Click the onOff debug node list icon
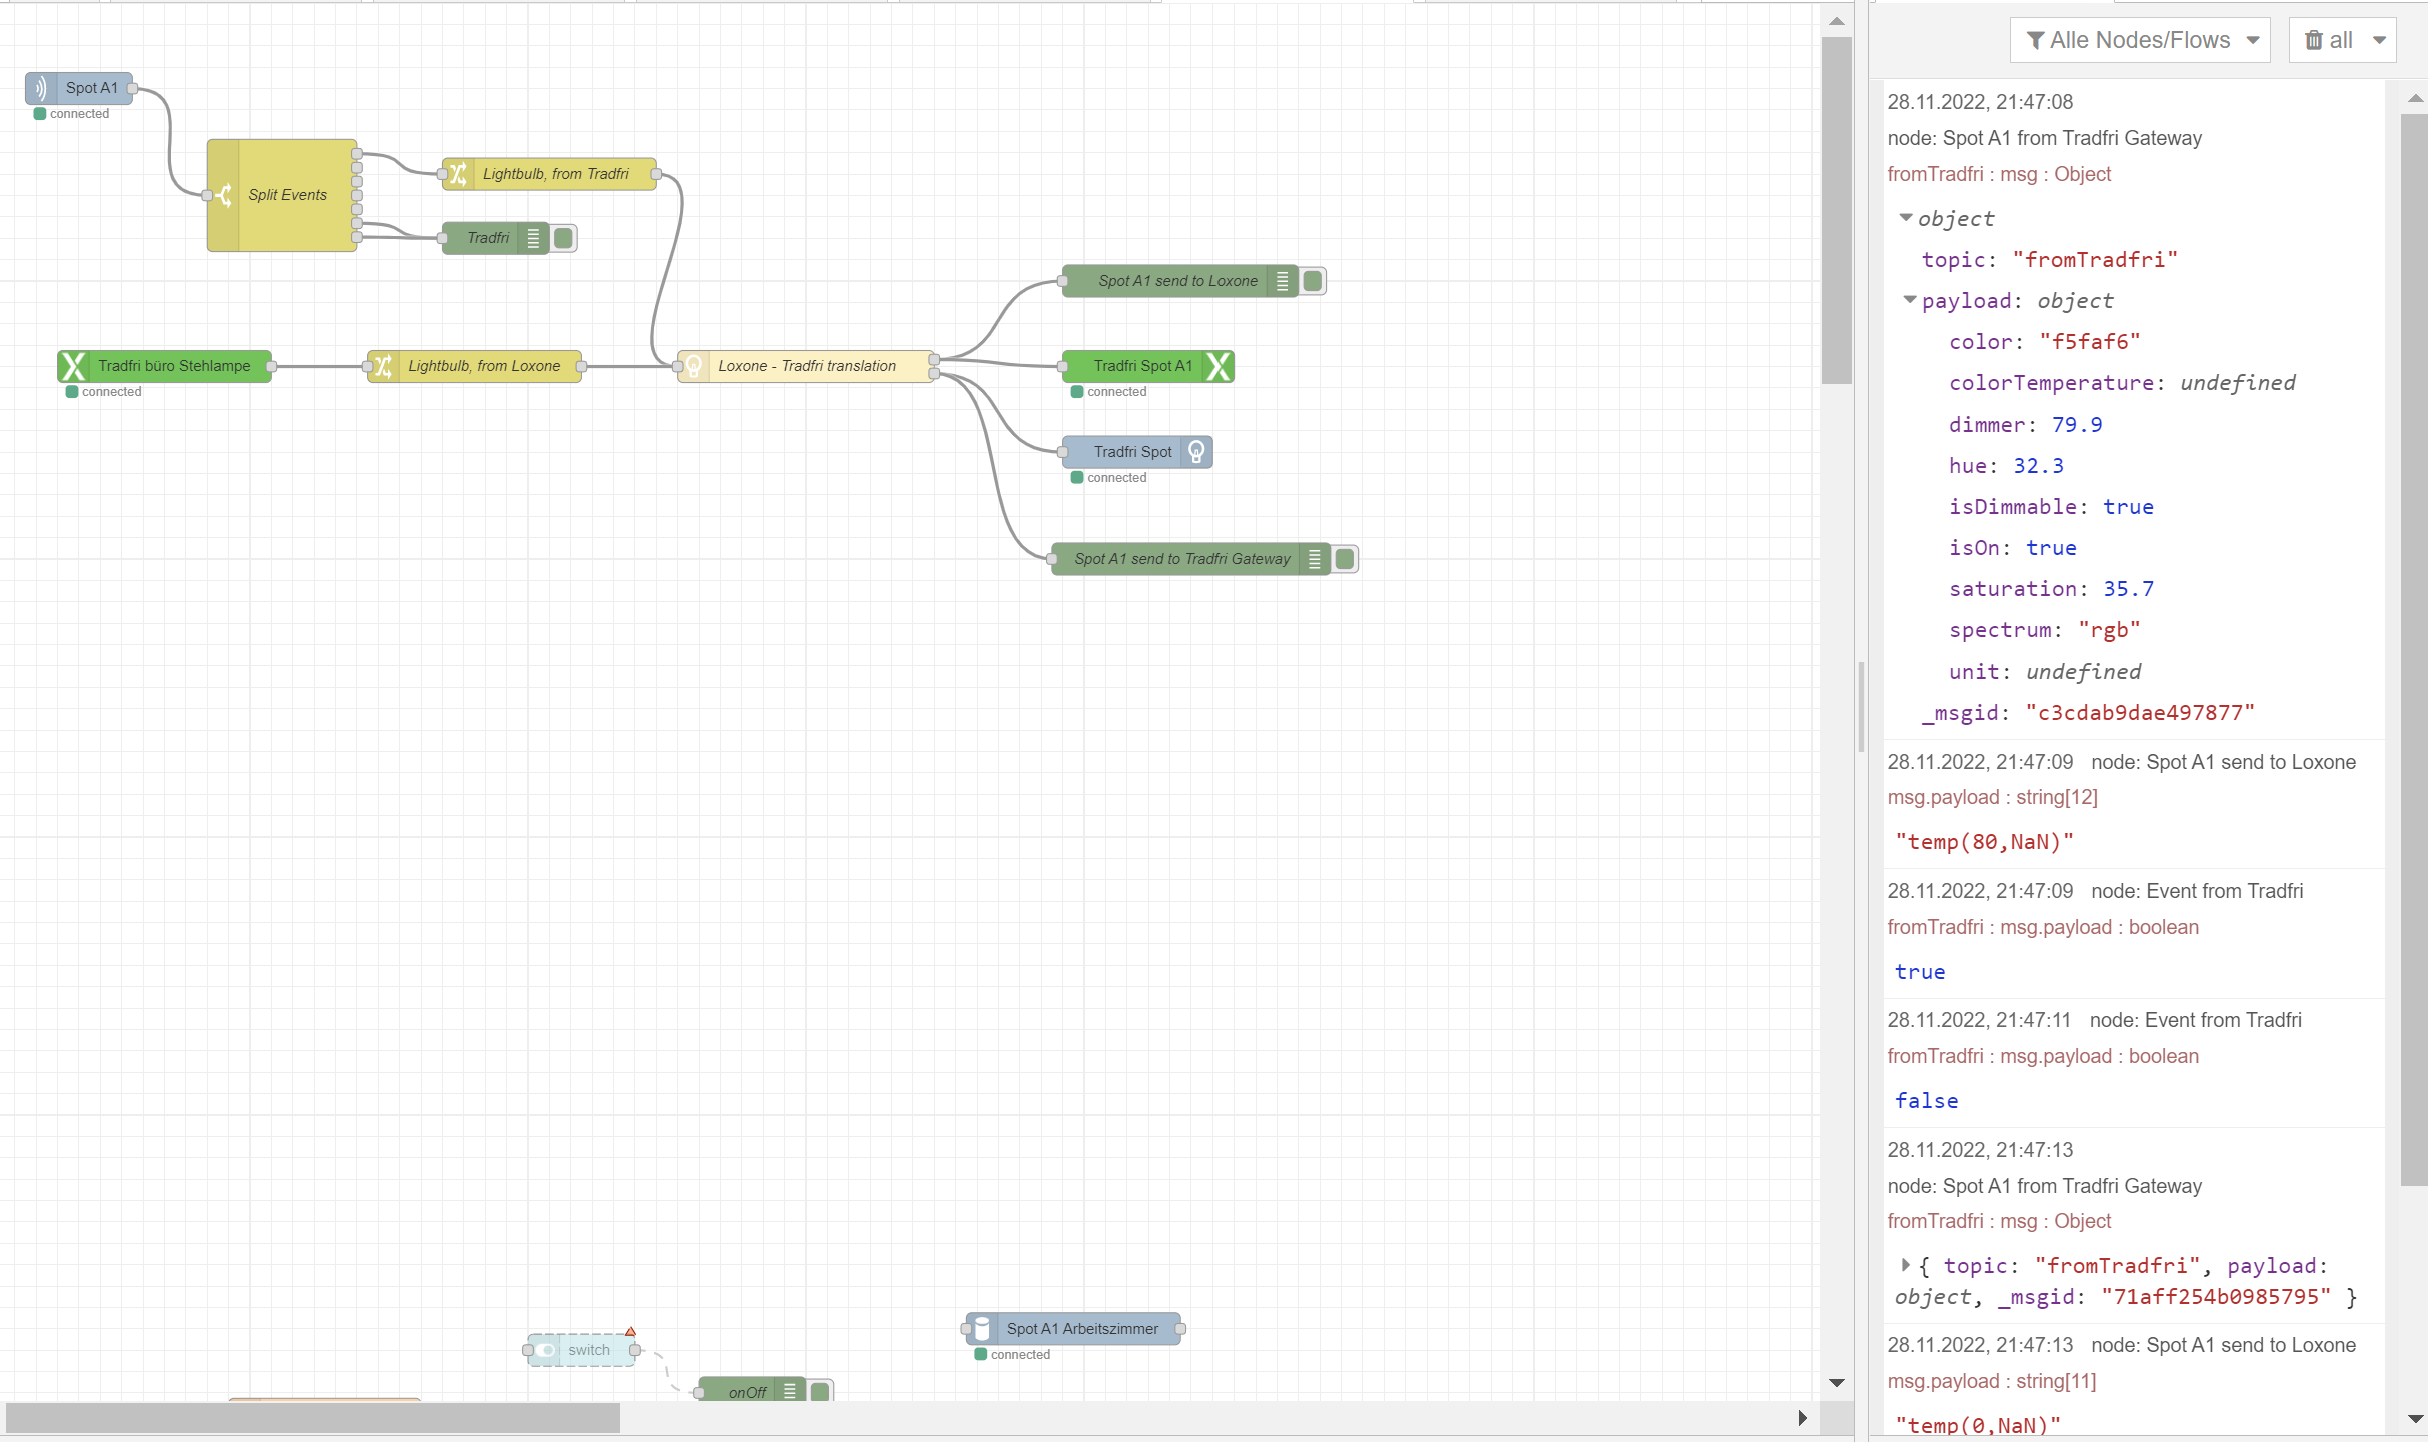Screen dimensions: 2428x1442 pos(790,1391)
